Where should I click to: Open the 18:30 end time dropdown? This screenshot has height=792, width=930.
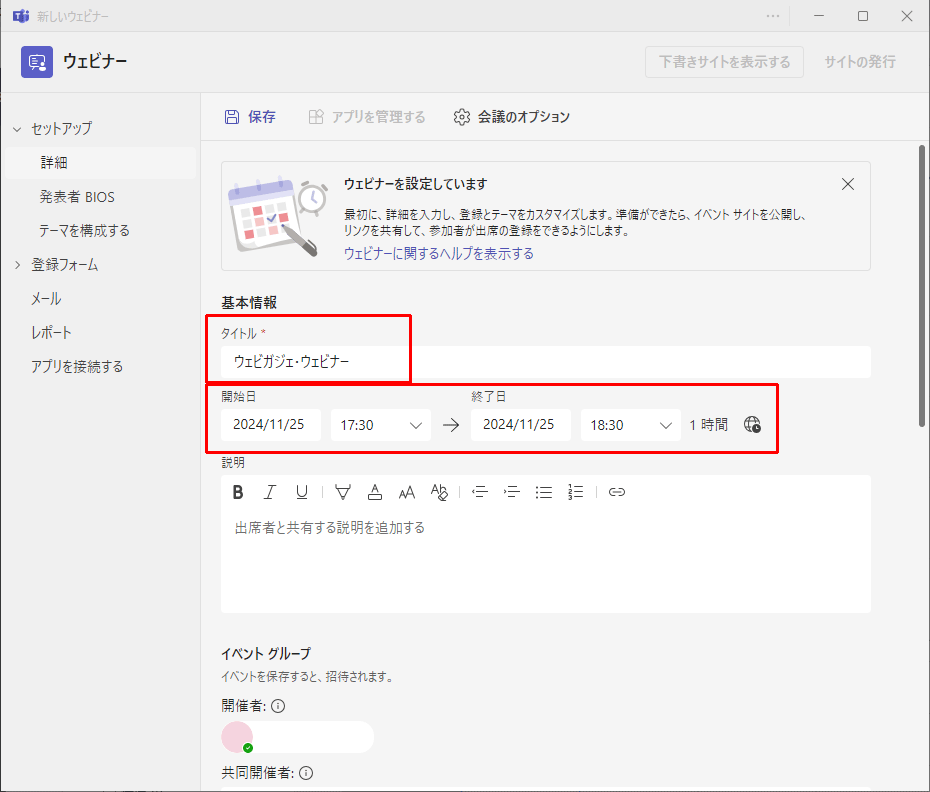pos(630,425)
